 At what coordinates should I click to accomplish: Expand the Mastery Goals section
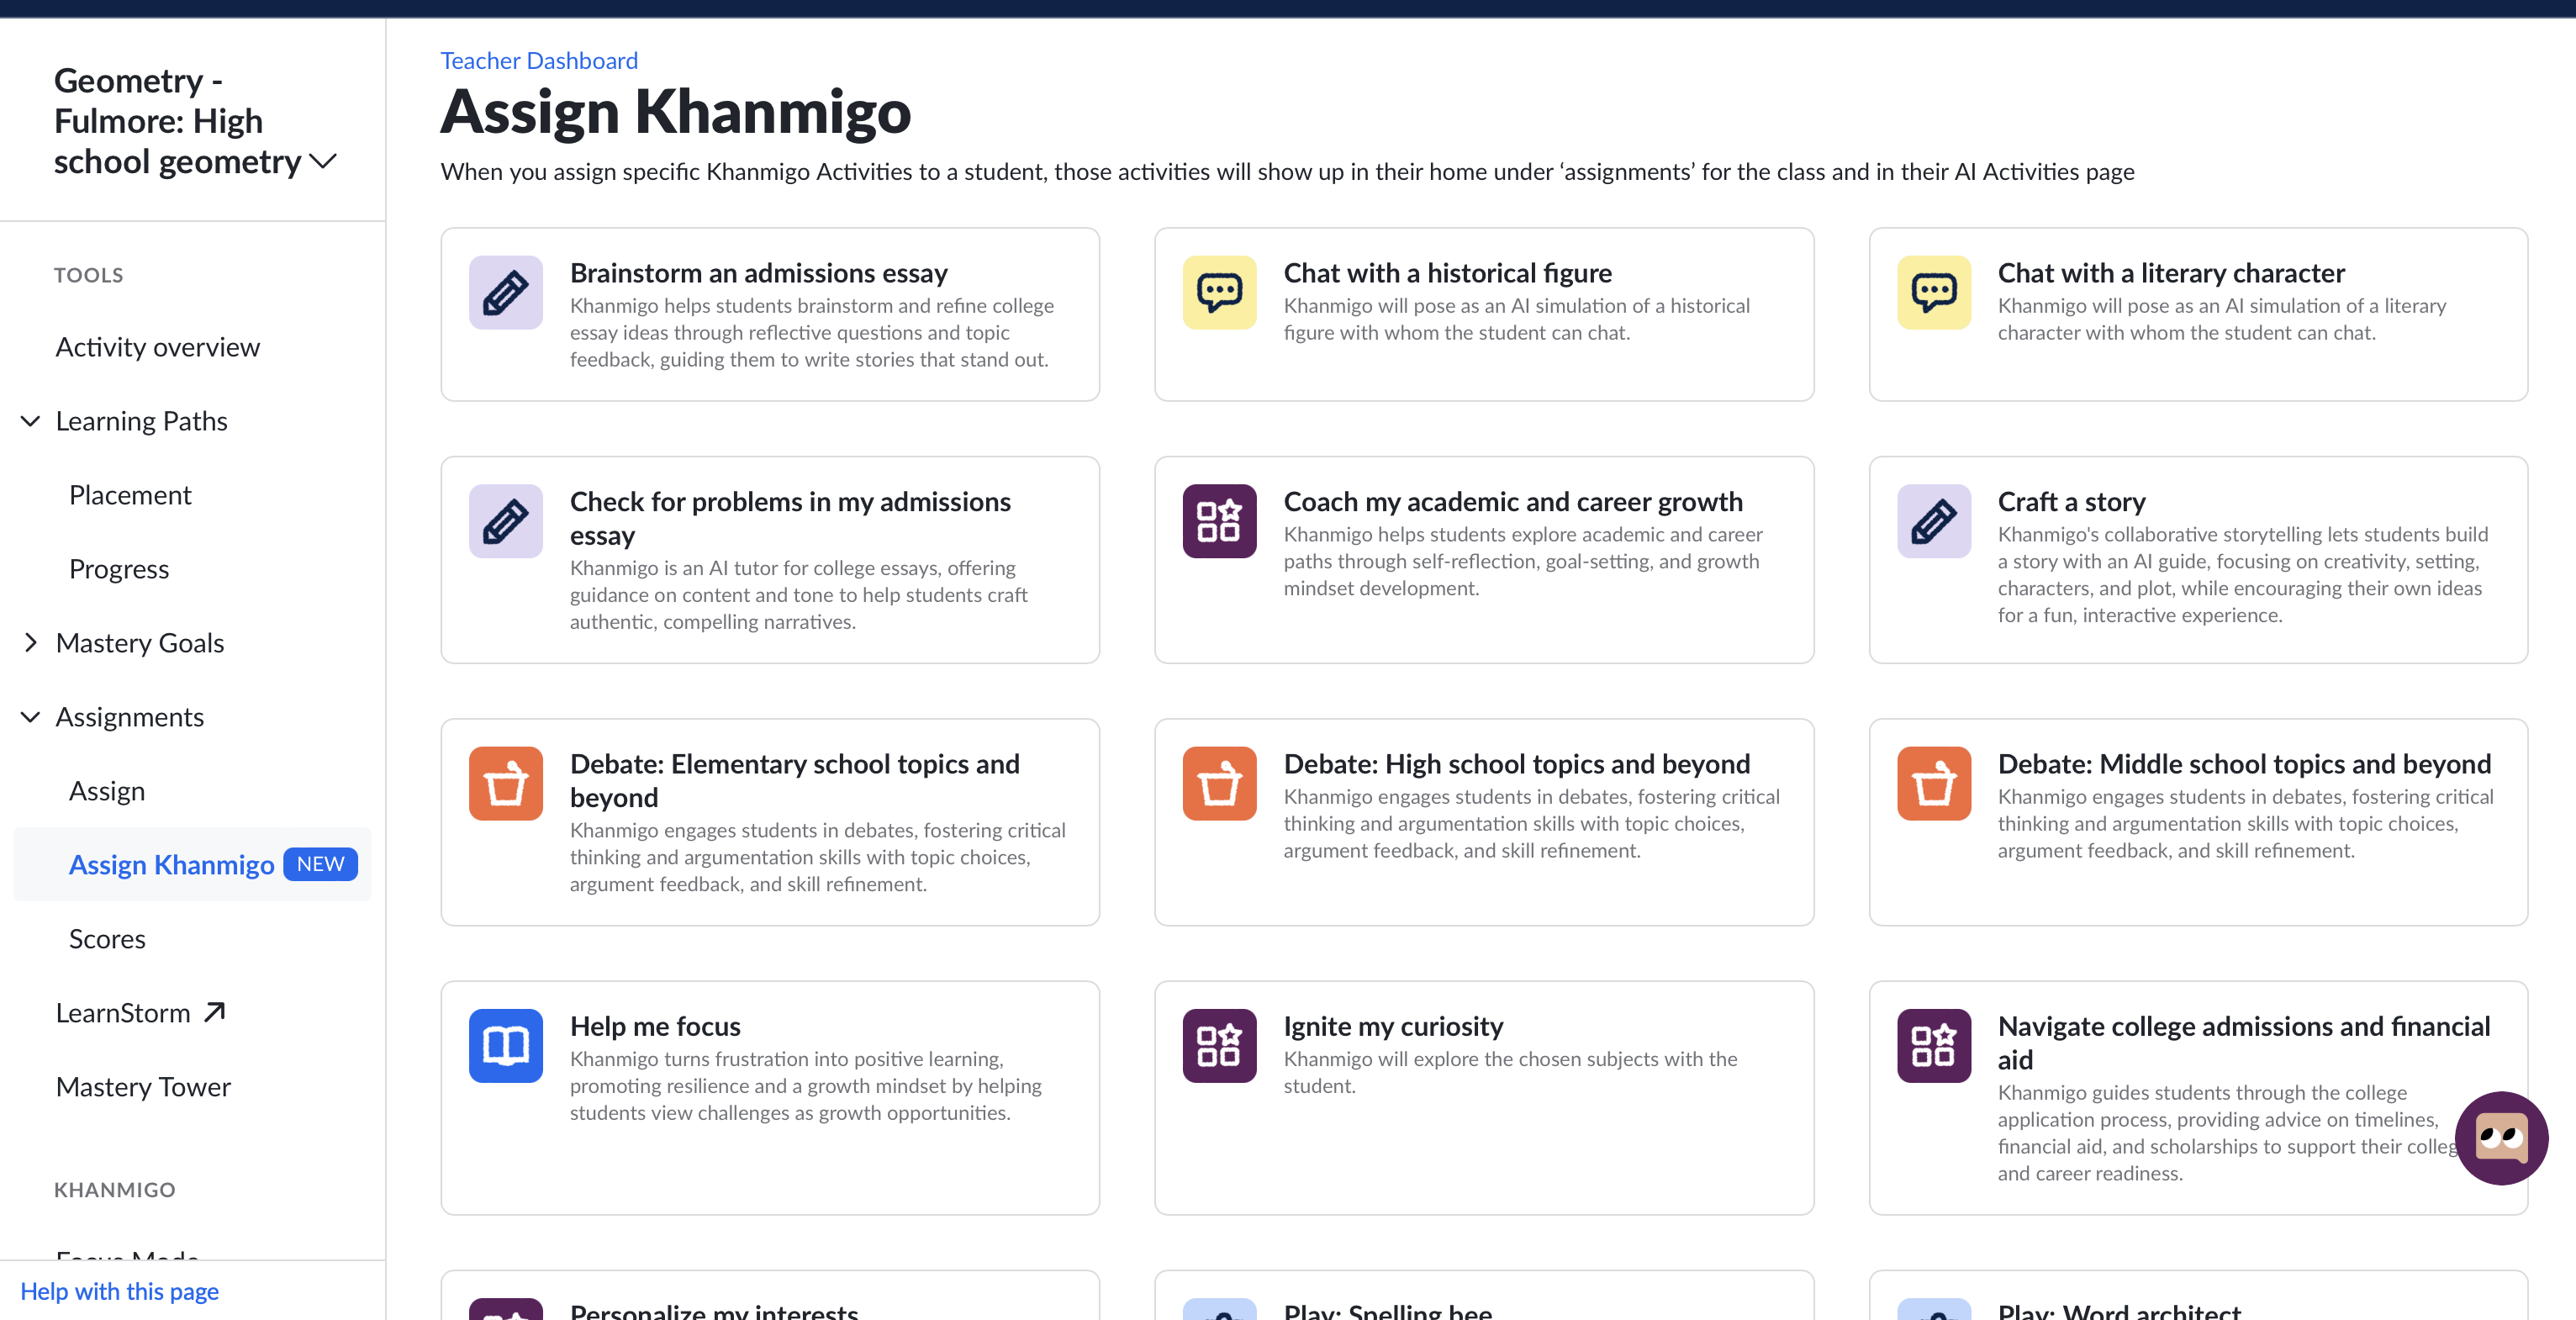point(31,643)
